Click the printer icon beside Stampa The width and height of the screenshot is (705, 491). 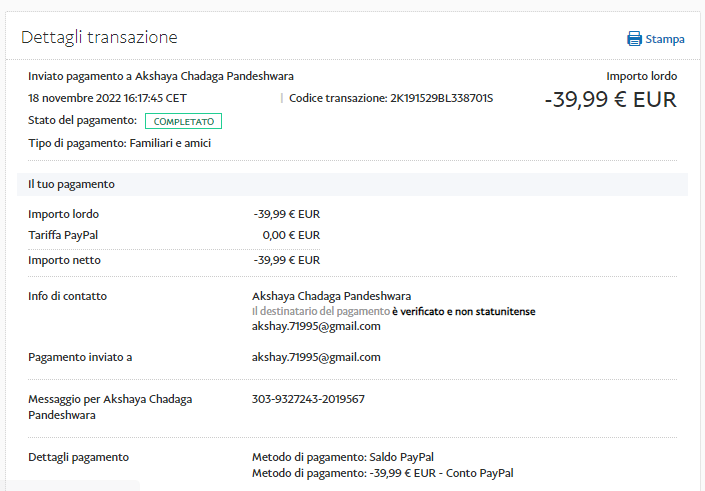point(634,39)
